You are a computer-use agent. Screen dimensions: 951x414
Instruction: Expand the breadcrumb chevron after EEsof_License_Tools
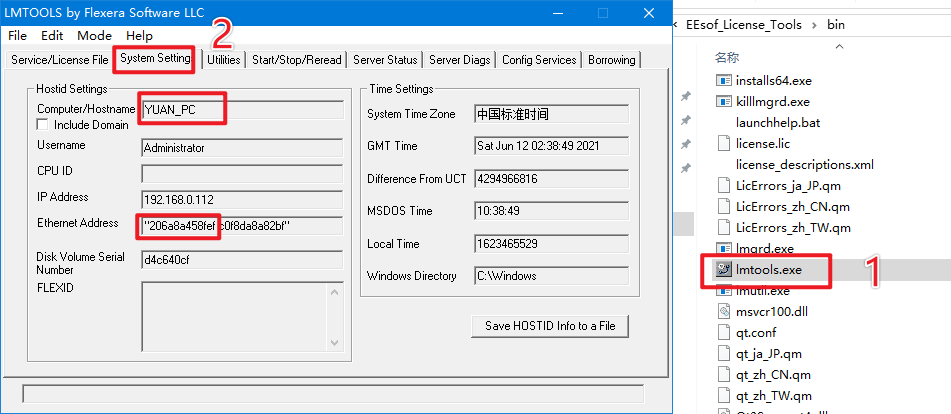coord(814,25)
